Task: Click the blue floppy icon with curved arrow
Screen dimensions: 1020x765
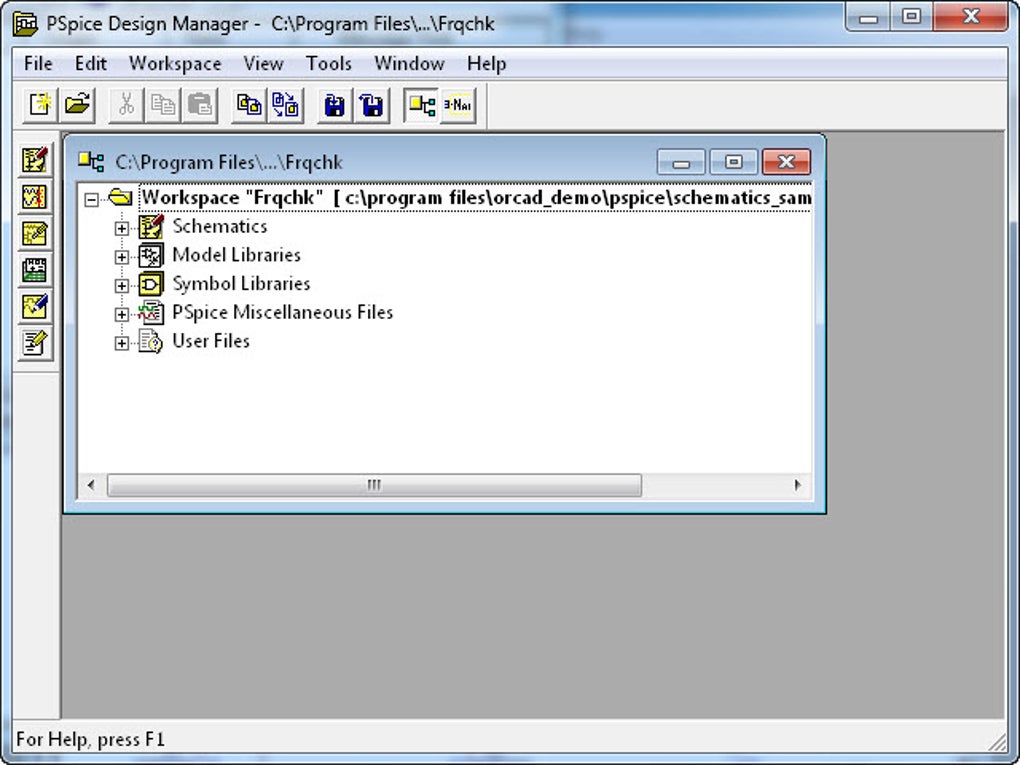Action: 371,105
